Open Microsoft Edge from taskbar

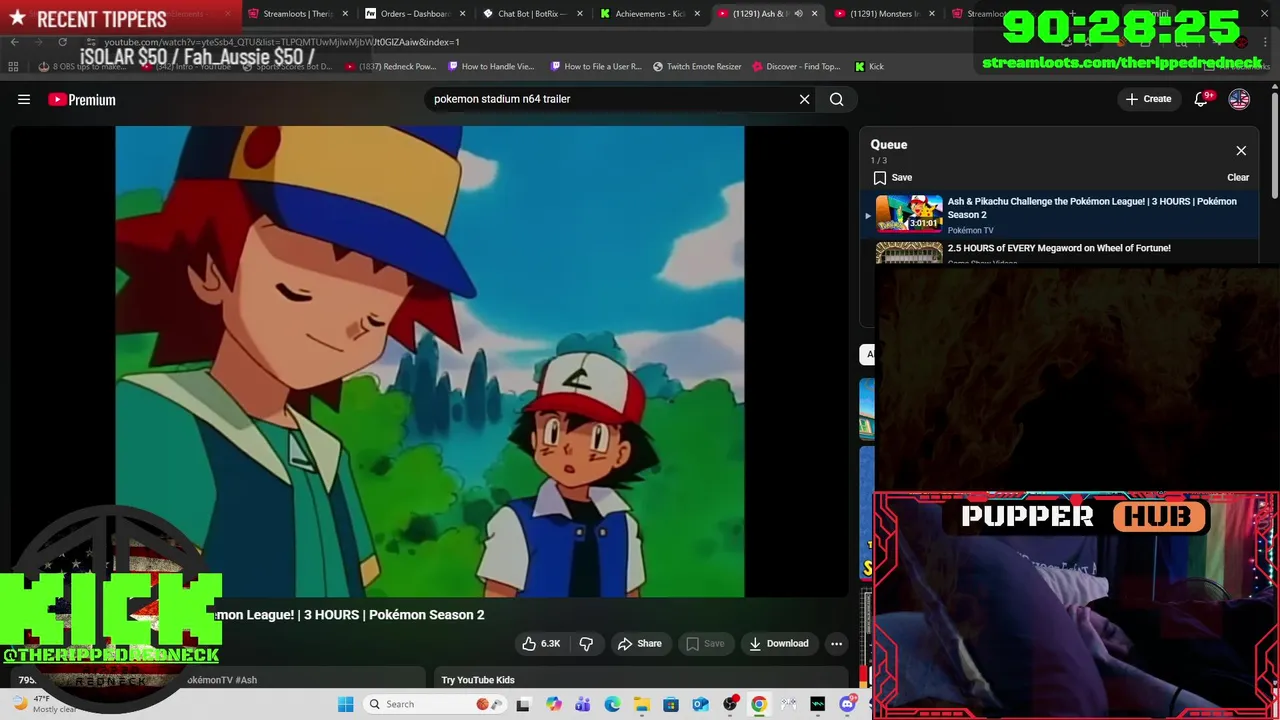click(612, 704)
